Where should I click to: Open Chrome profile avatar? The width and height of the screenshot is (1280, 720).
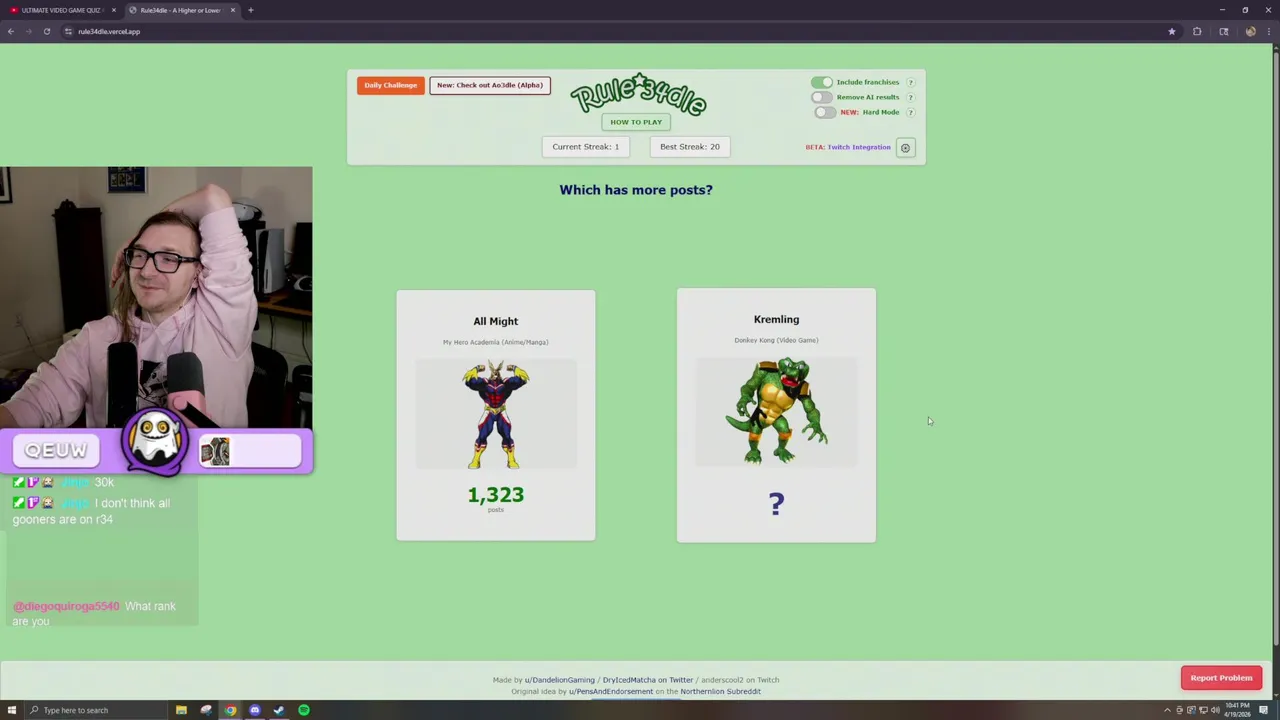point(1250,31)
